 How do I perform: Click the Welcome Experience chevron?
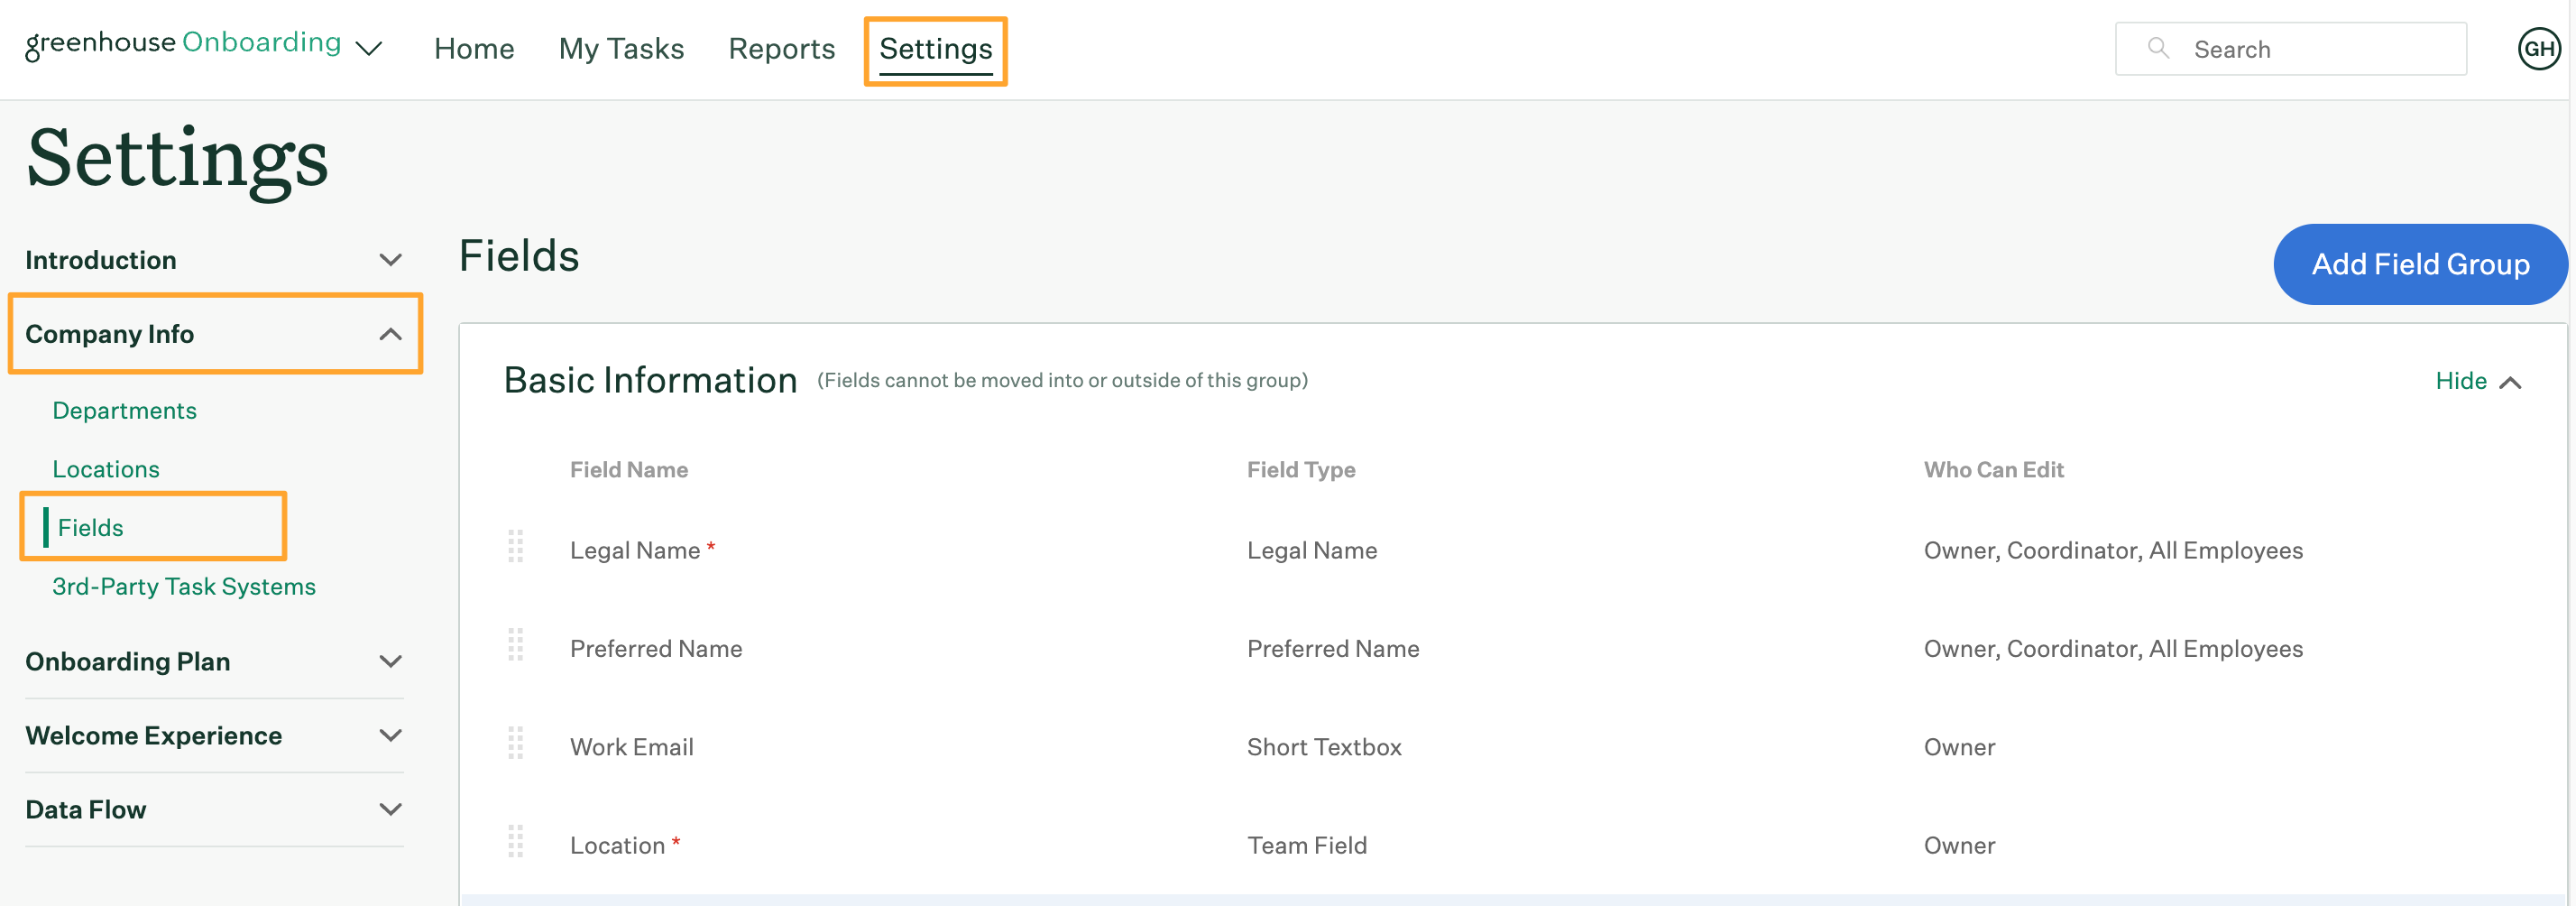(x=391, y=736)
